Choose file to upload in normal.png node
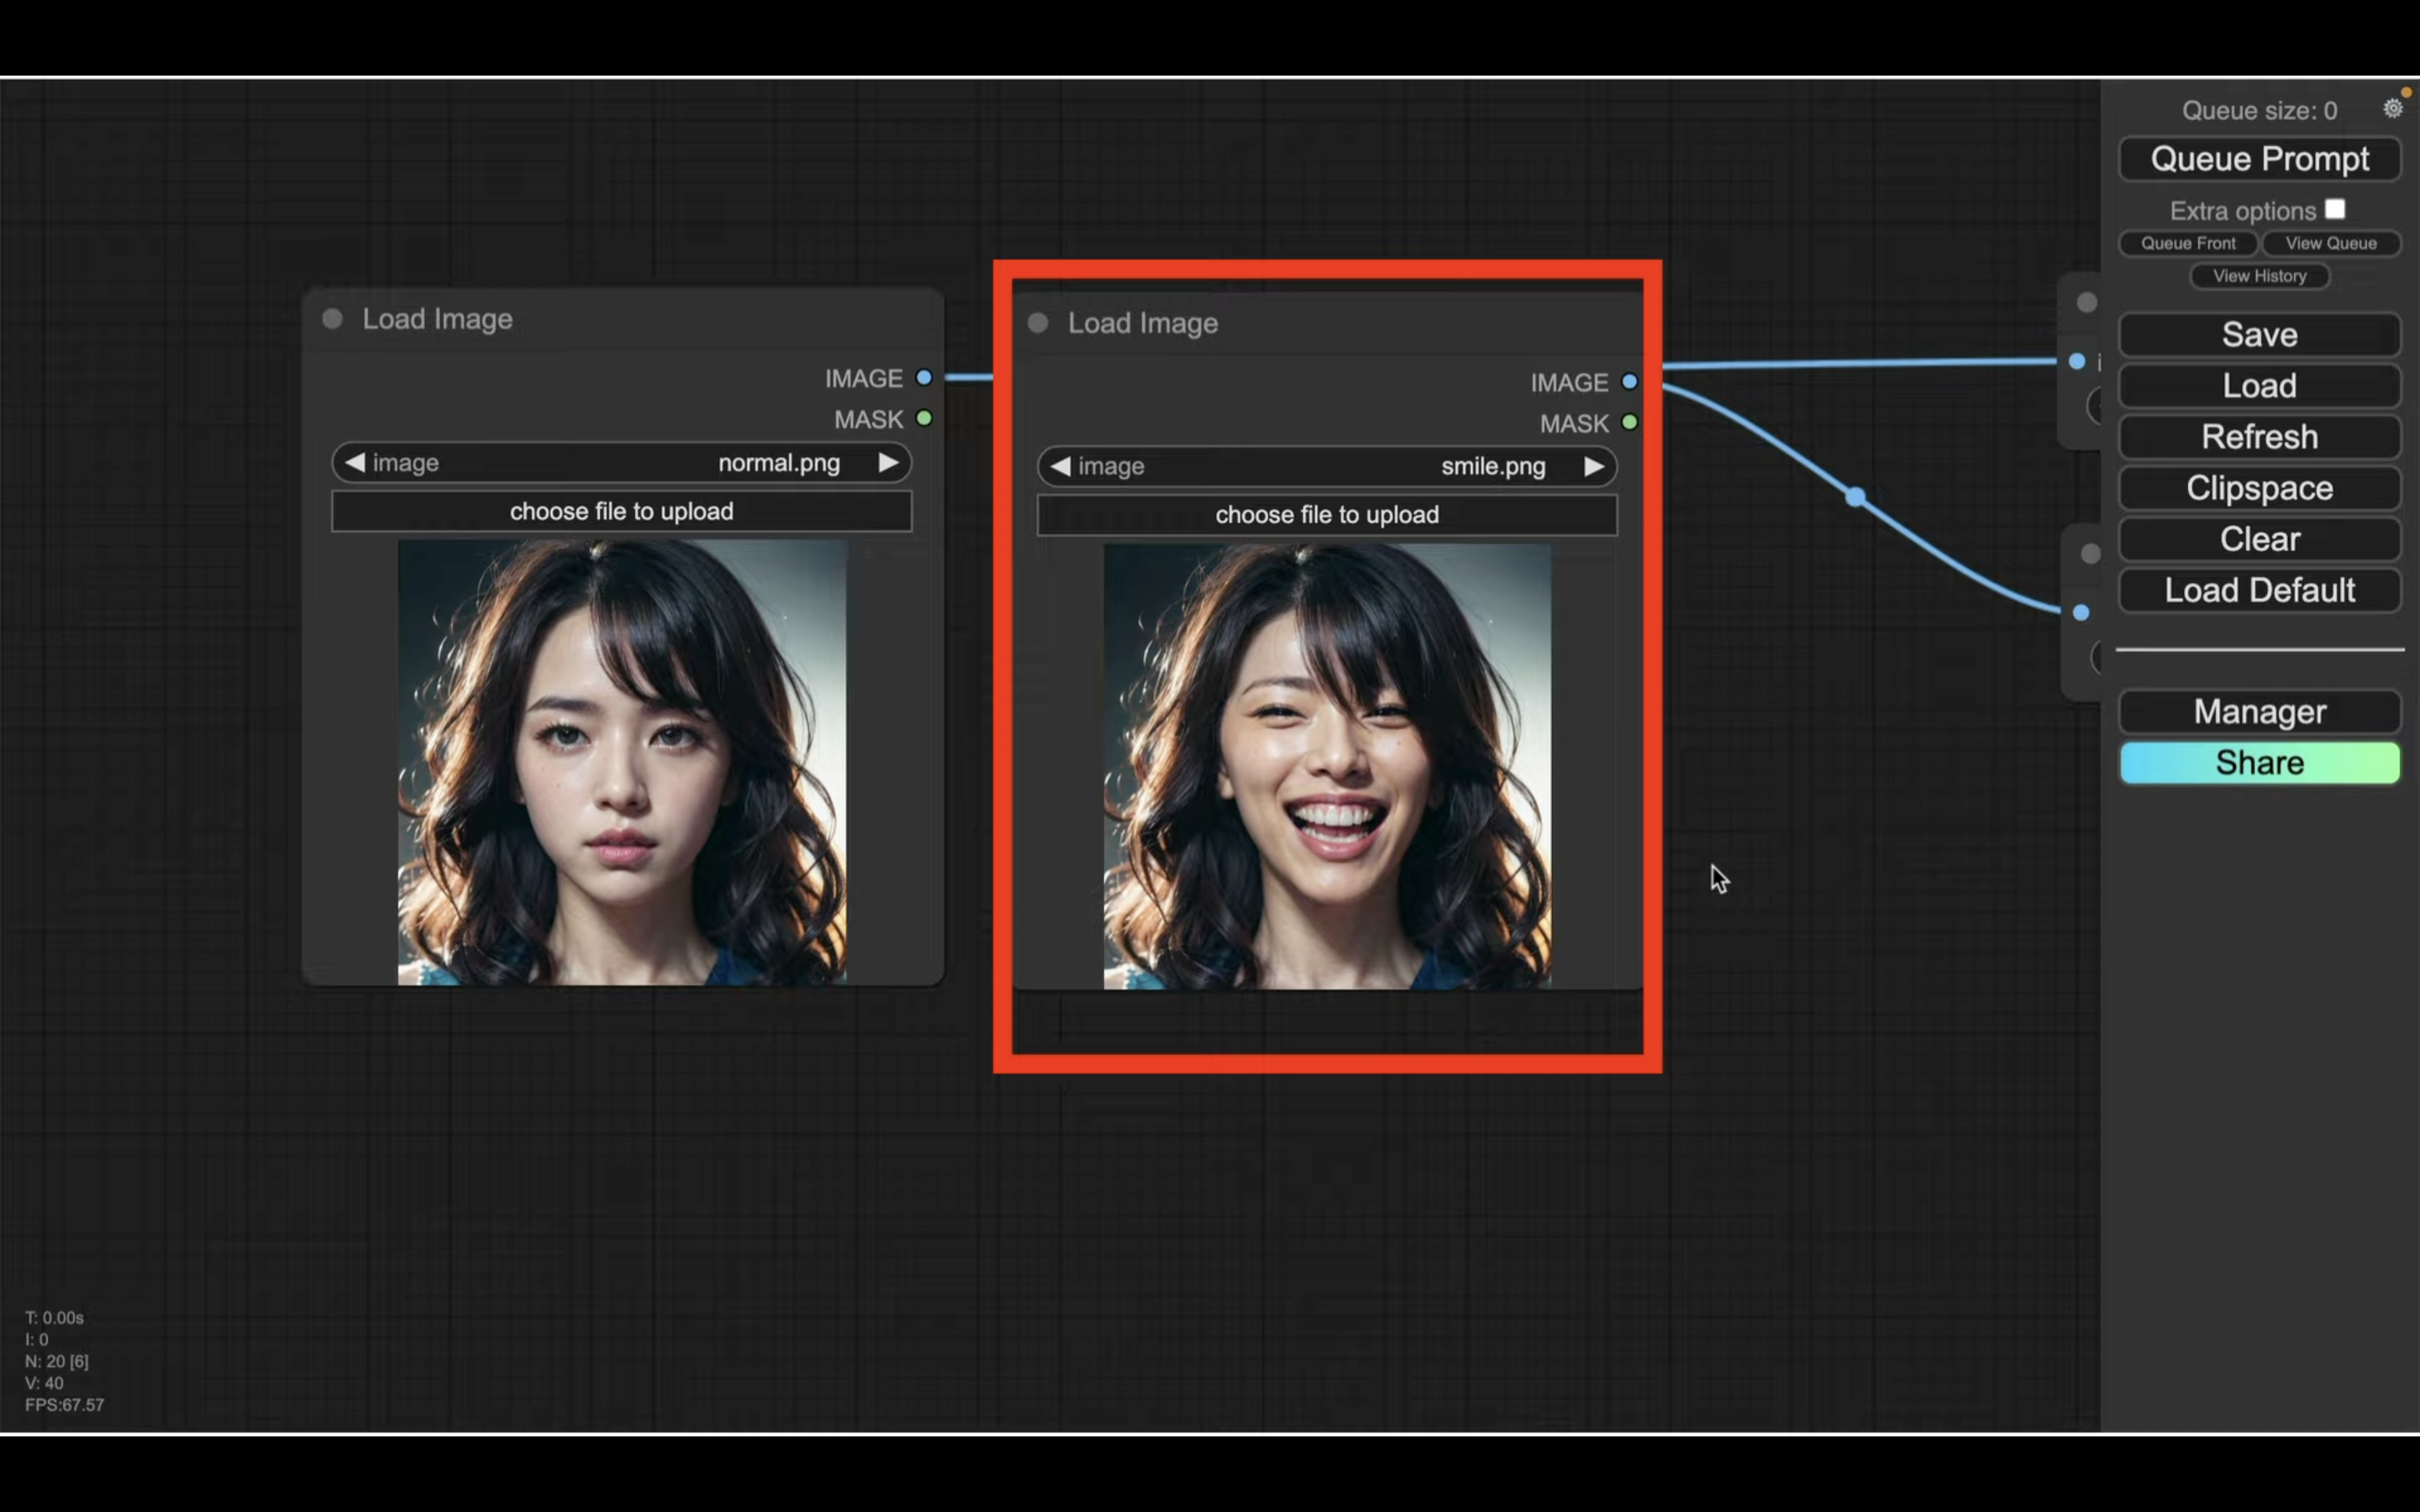The width and height of the screenshot is (2420, 1512). [x=621, y=511]
